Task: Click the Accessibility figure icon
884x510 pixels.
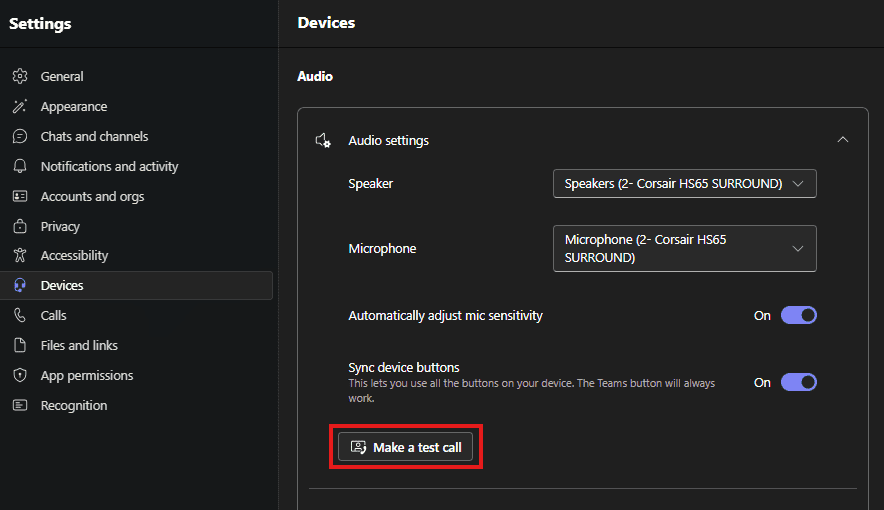Action: [19, 256]
